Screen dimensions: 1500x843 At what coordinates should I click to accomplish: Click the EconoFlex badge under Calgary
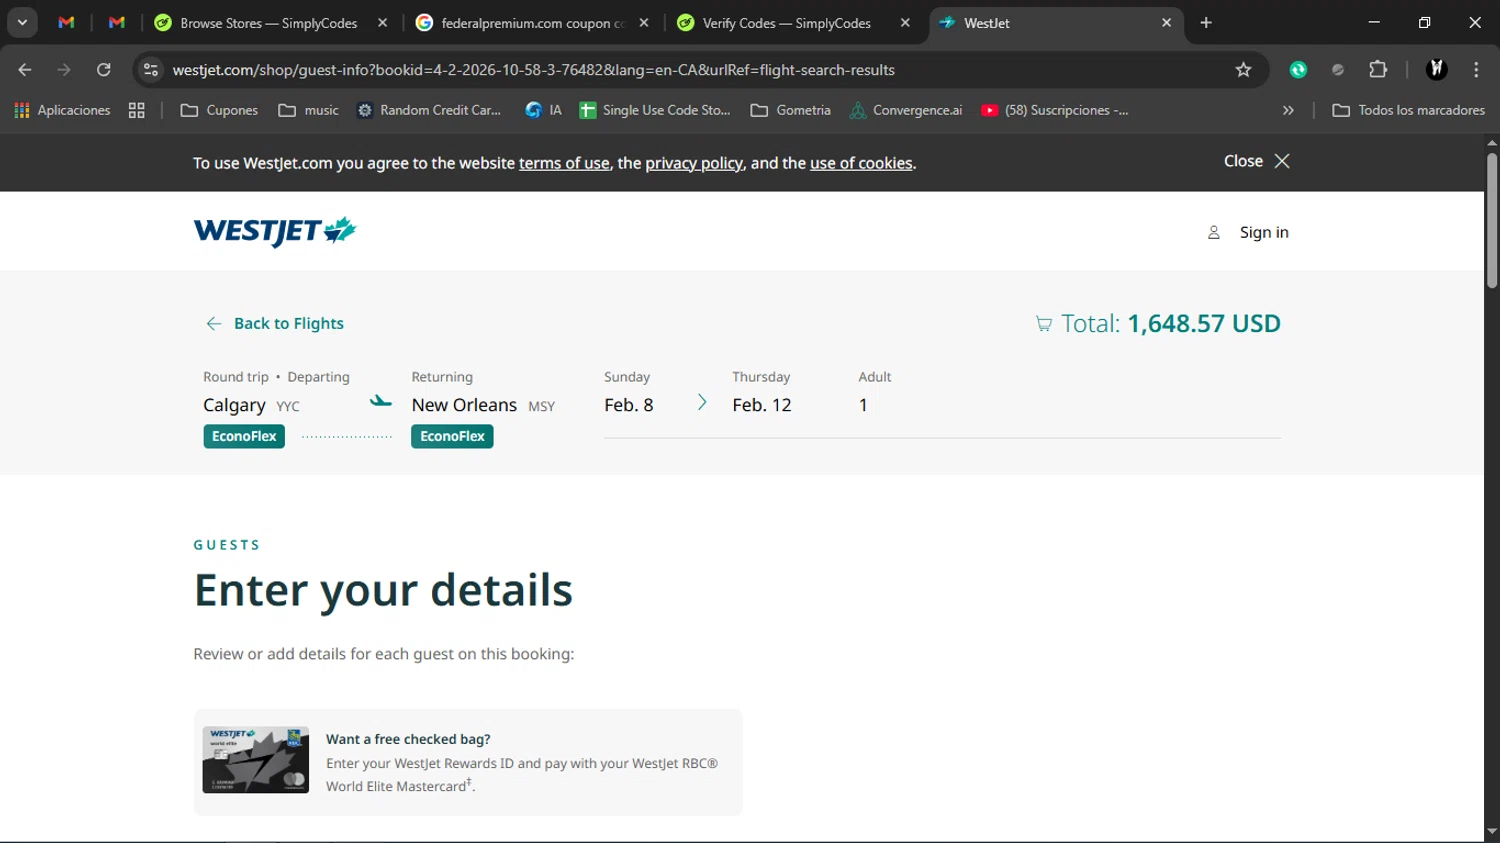(244, 436)
